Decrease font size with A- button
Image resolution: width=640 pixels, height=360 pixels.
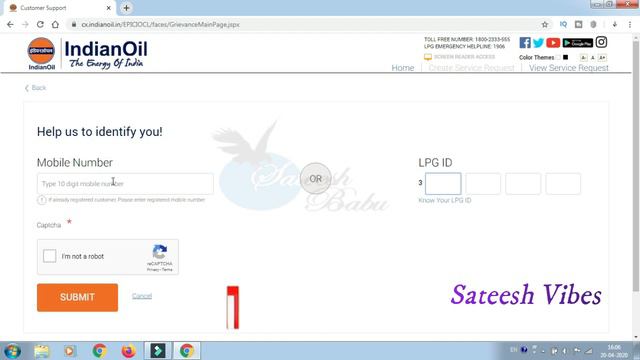point(583,58)
